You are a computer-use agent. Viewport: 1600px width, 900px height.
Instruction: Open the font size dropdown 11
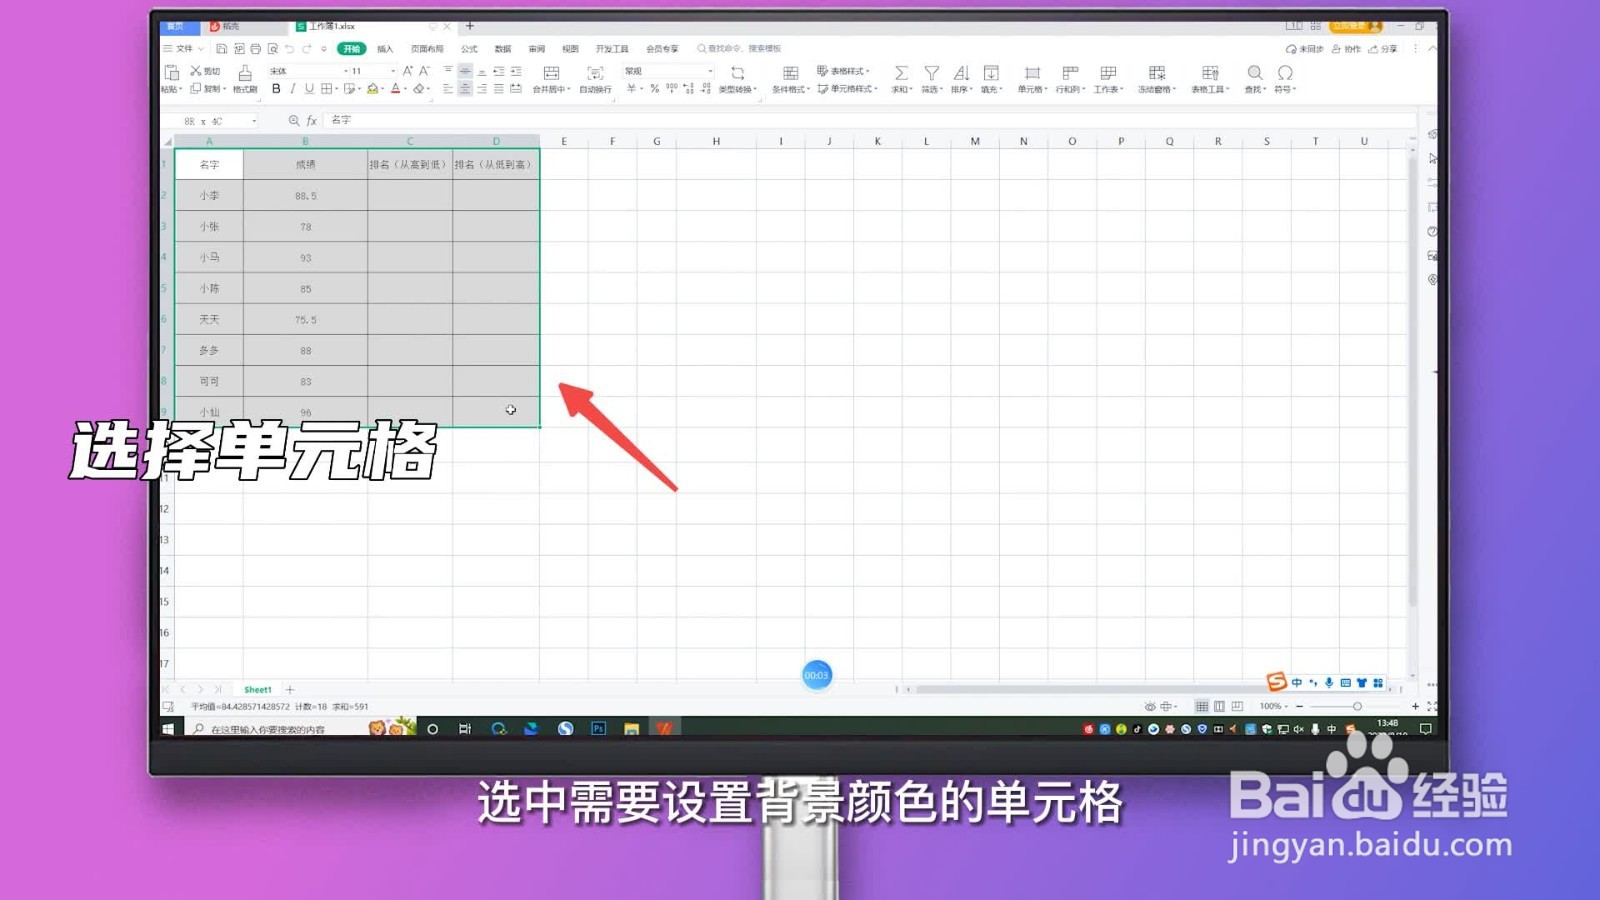pyautogui.click(x=373, y=71)
